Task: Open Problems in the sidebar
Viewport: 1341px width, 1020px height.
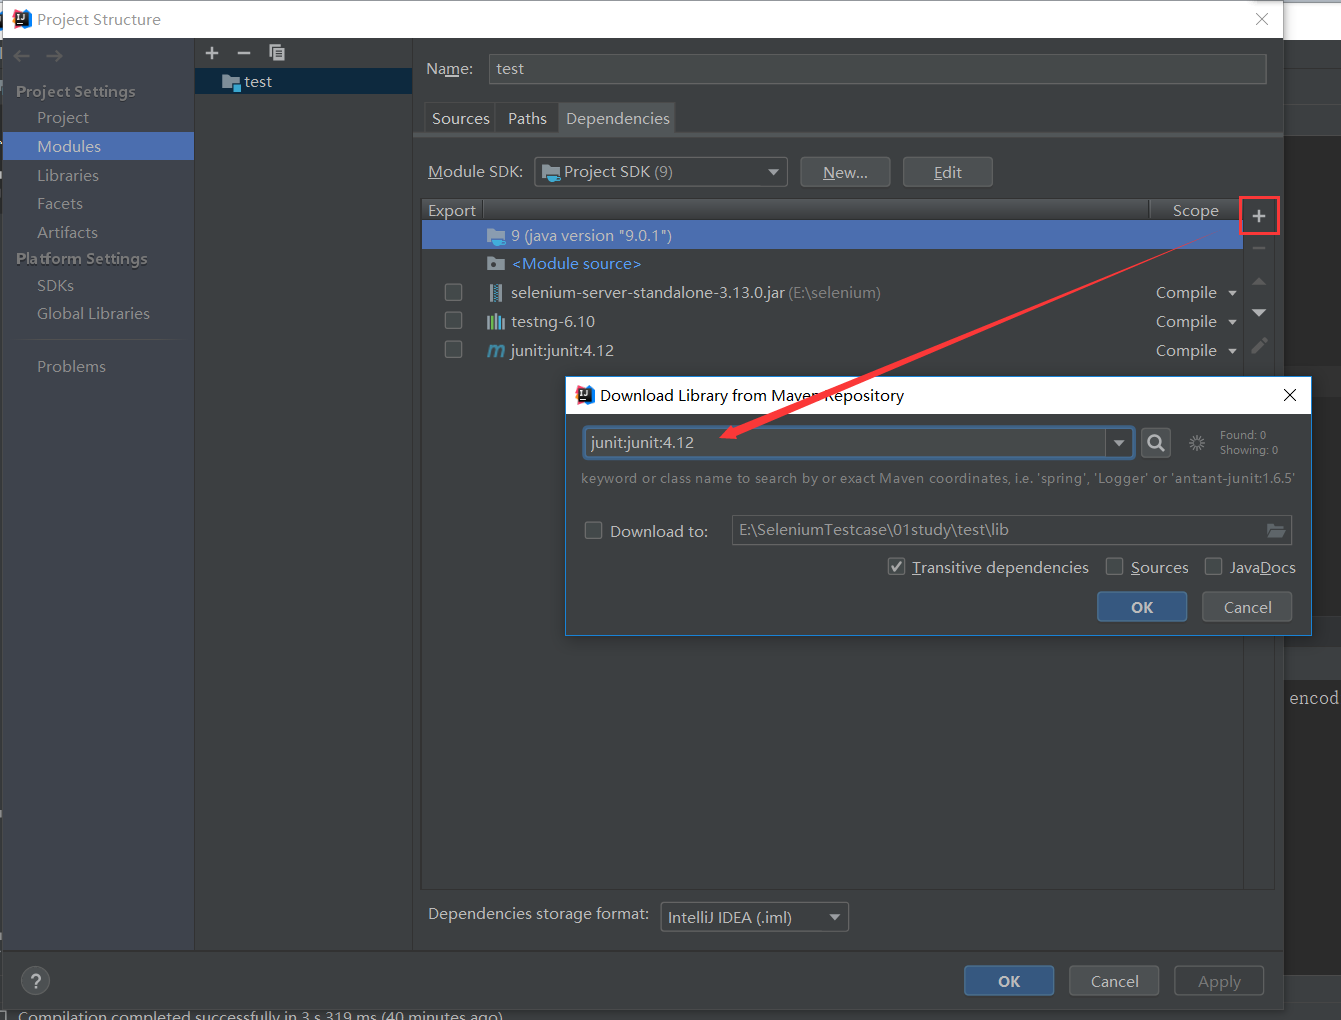Action: pyautogui.click(x=71, y=367)
